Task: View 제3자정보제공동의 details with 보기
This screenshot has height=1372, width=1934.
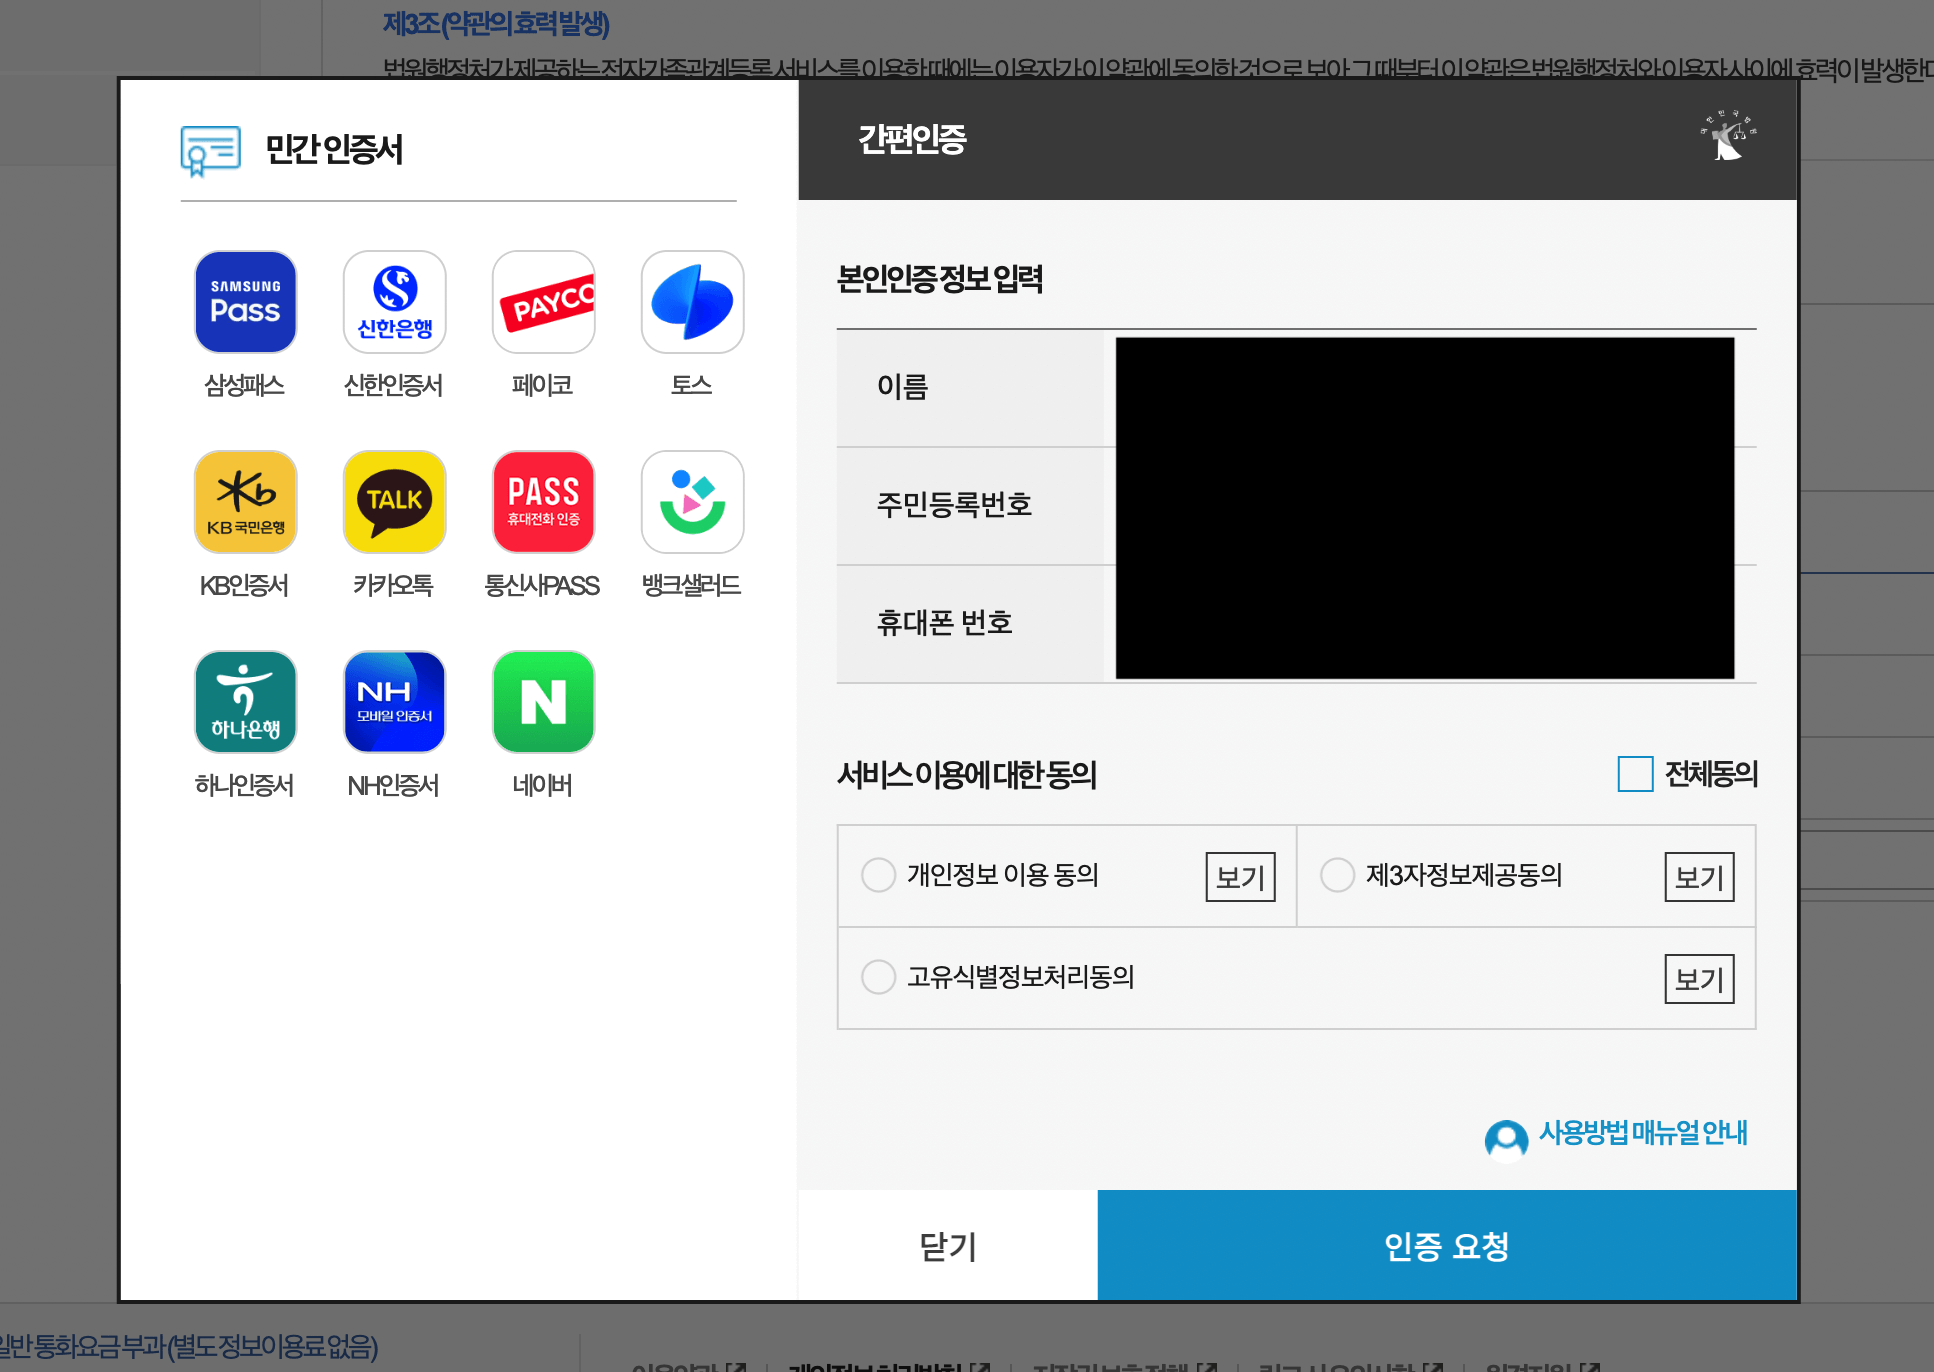Action: pos(1699,877)
